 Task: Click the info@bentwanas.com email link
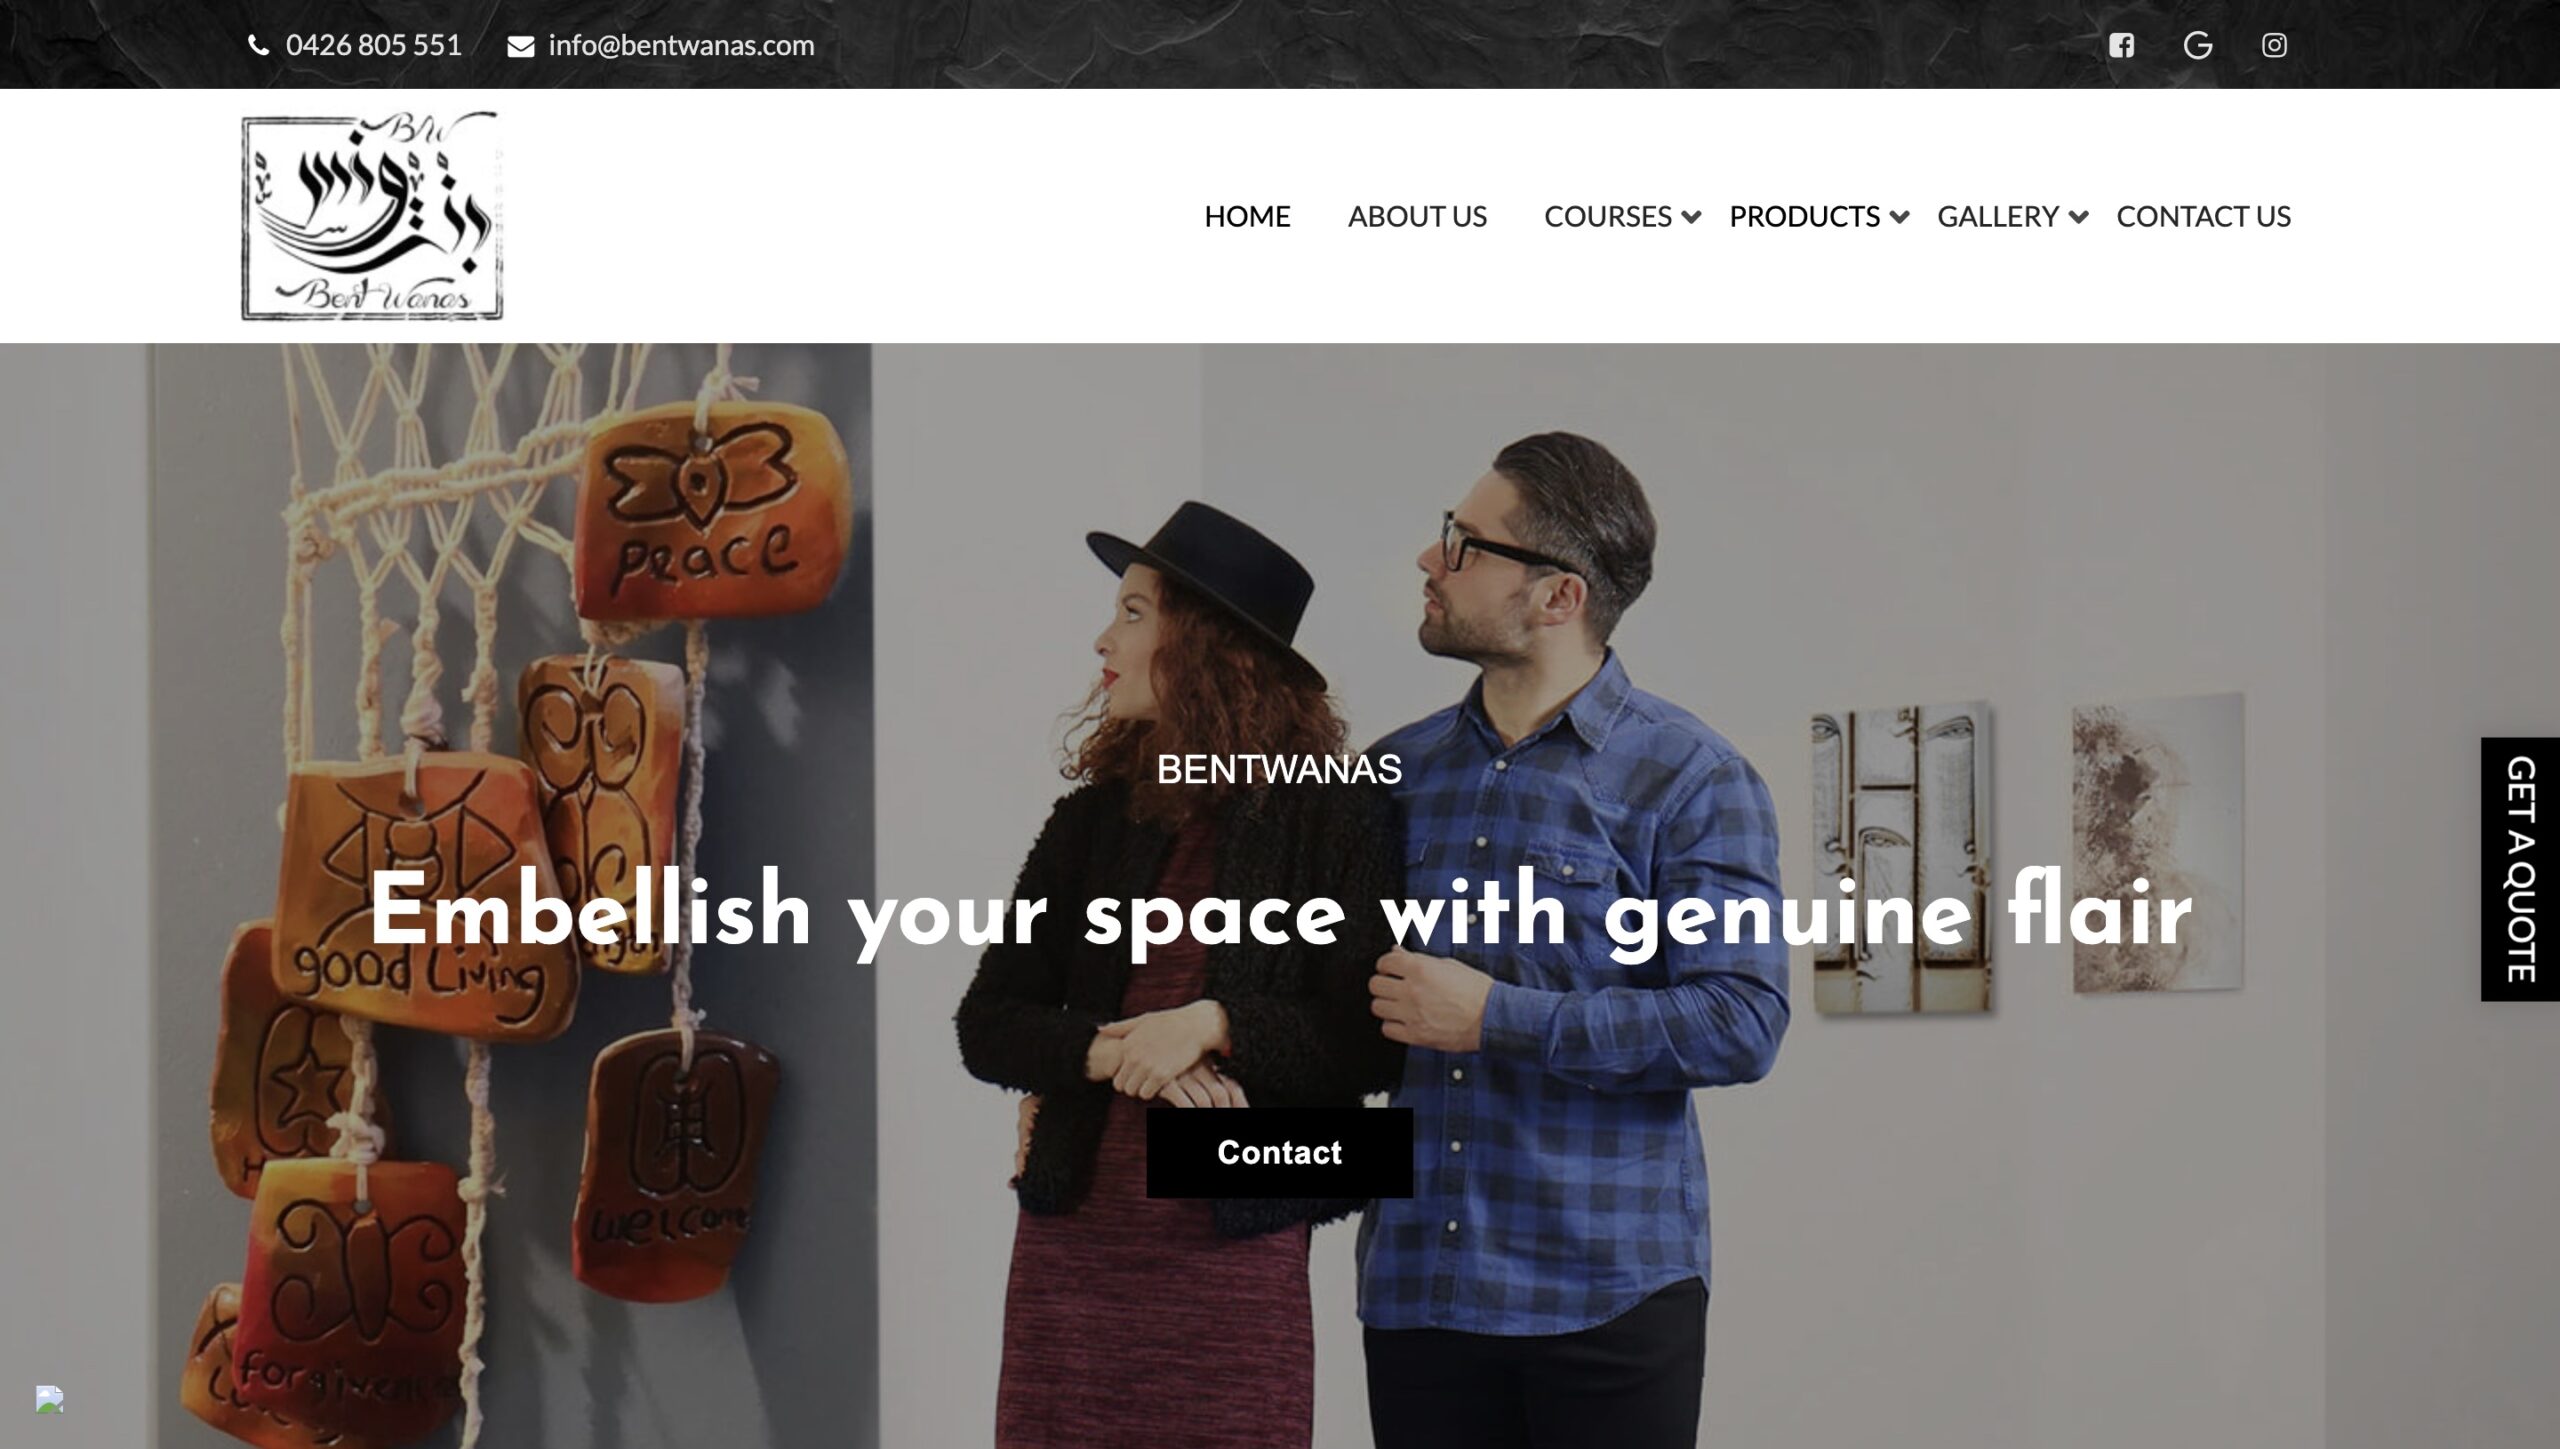(x=681, y=45)
